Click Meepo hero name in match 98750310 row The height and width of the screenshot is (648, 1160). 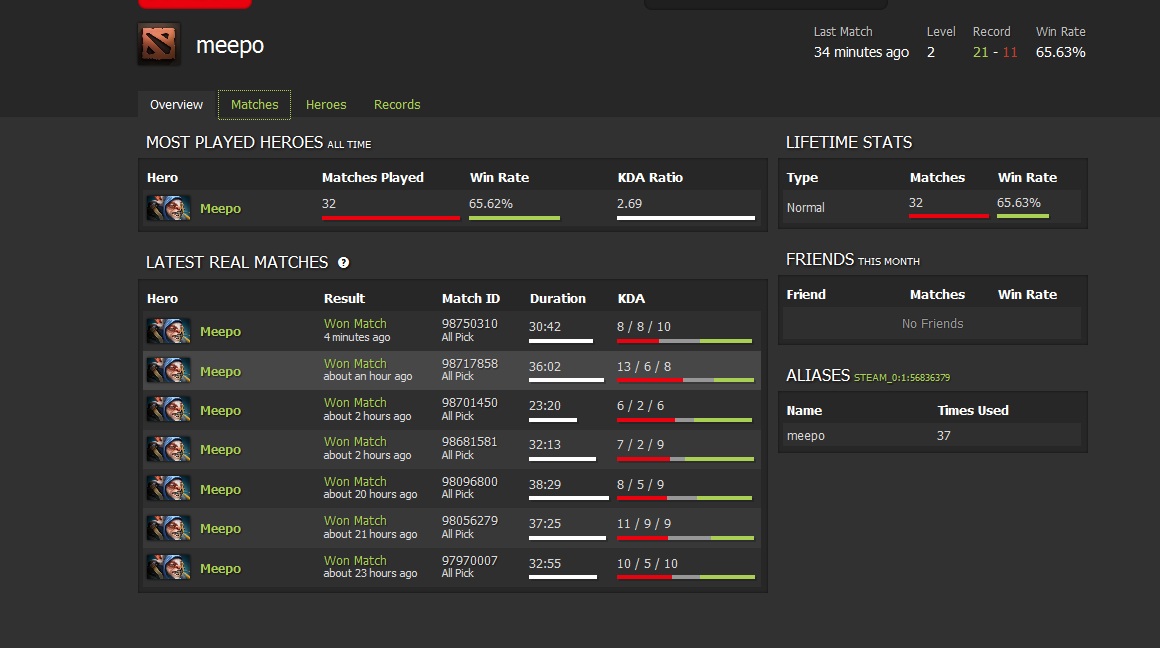pyautogui.click(x=220, y=331)
